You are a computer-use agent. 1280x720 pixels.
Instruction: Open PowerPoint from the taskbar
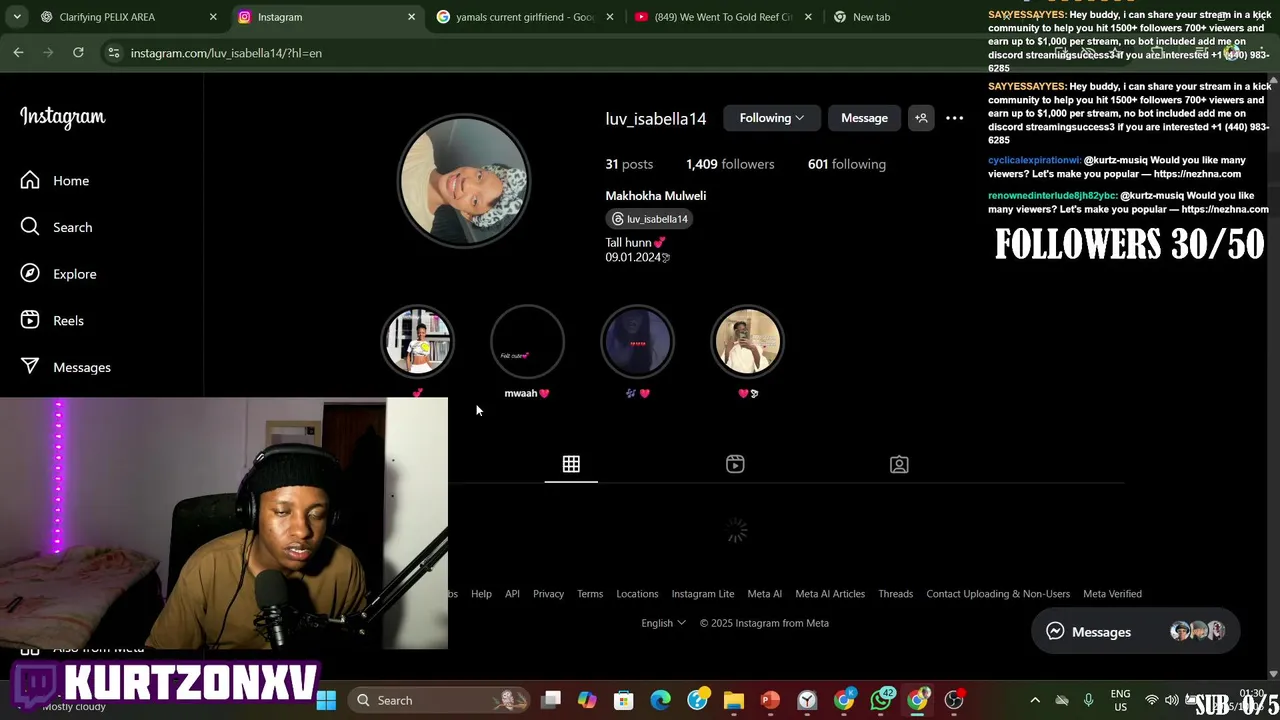pos(770,701)
